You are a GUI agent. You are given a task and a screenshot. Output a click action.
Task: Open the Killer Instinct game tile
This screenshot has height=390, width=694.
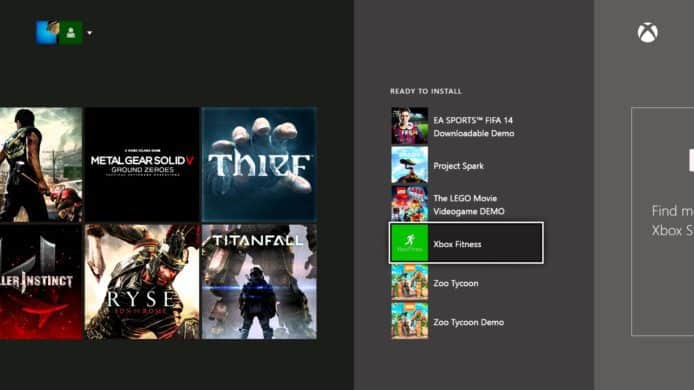(41, 282)
